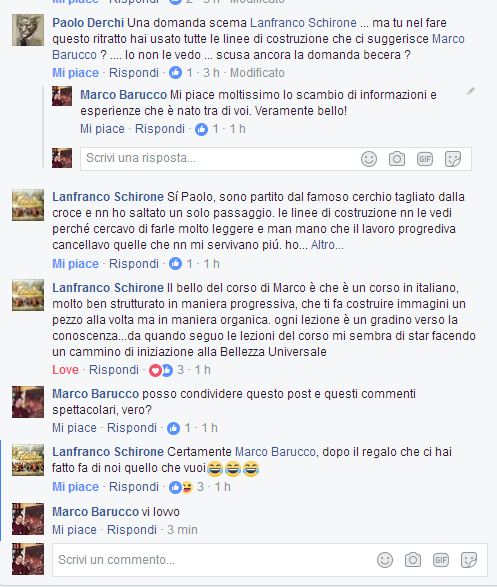Click in 'Scrivi un commento...' field
Screen dimensions: 497x587
(x=215, y=560)
